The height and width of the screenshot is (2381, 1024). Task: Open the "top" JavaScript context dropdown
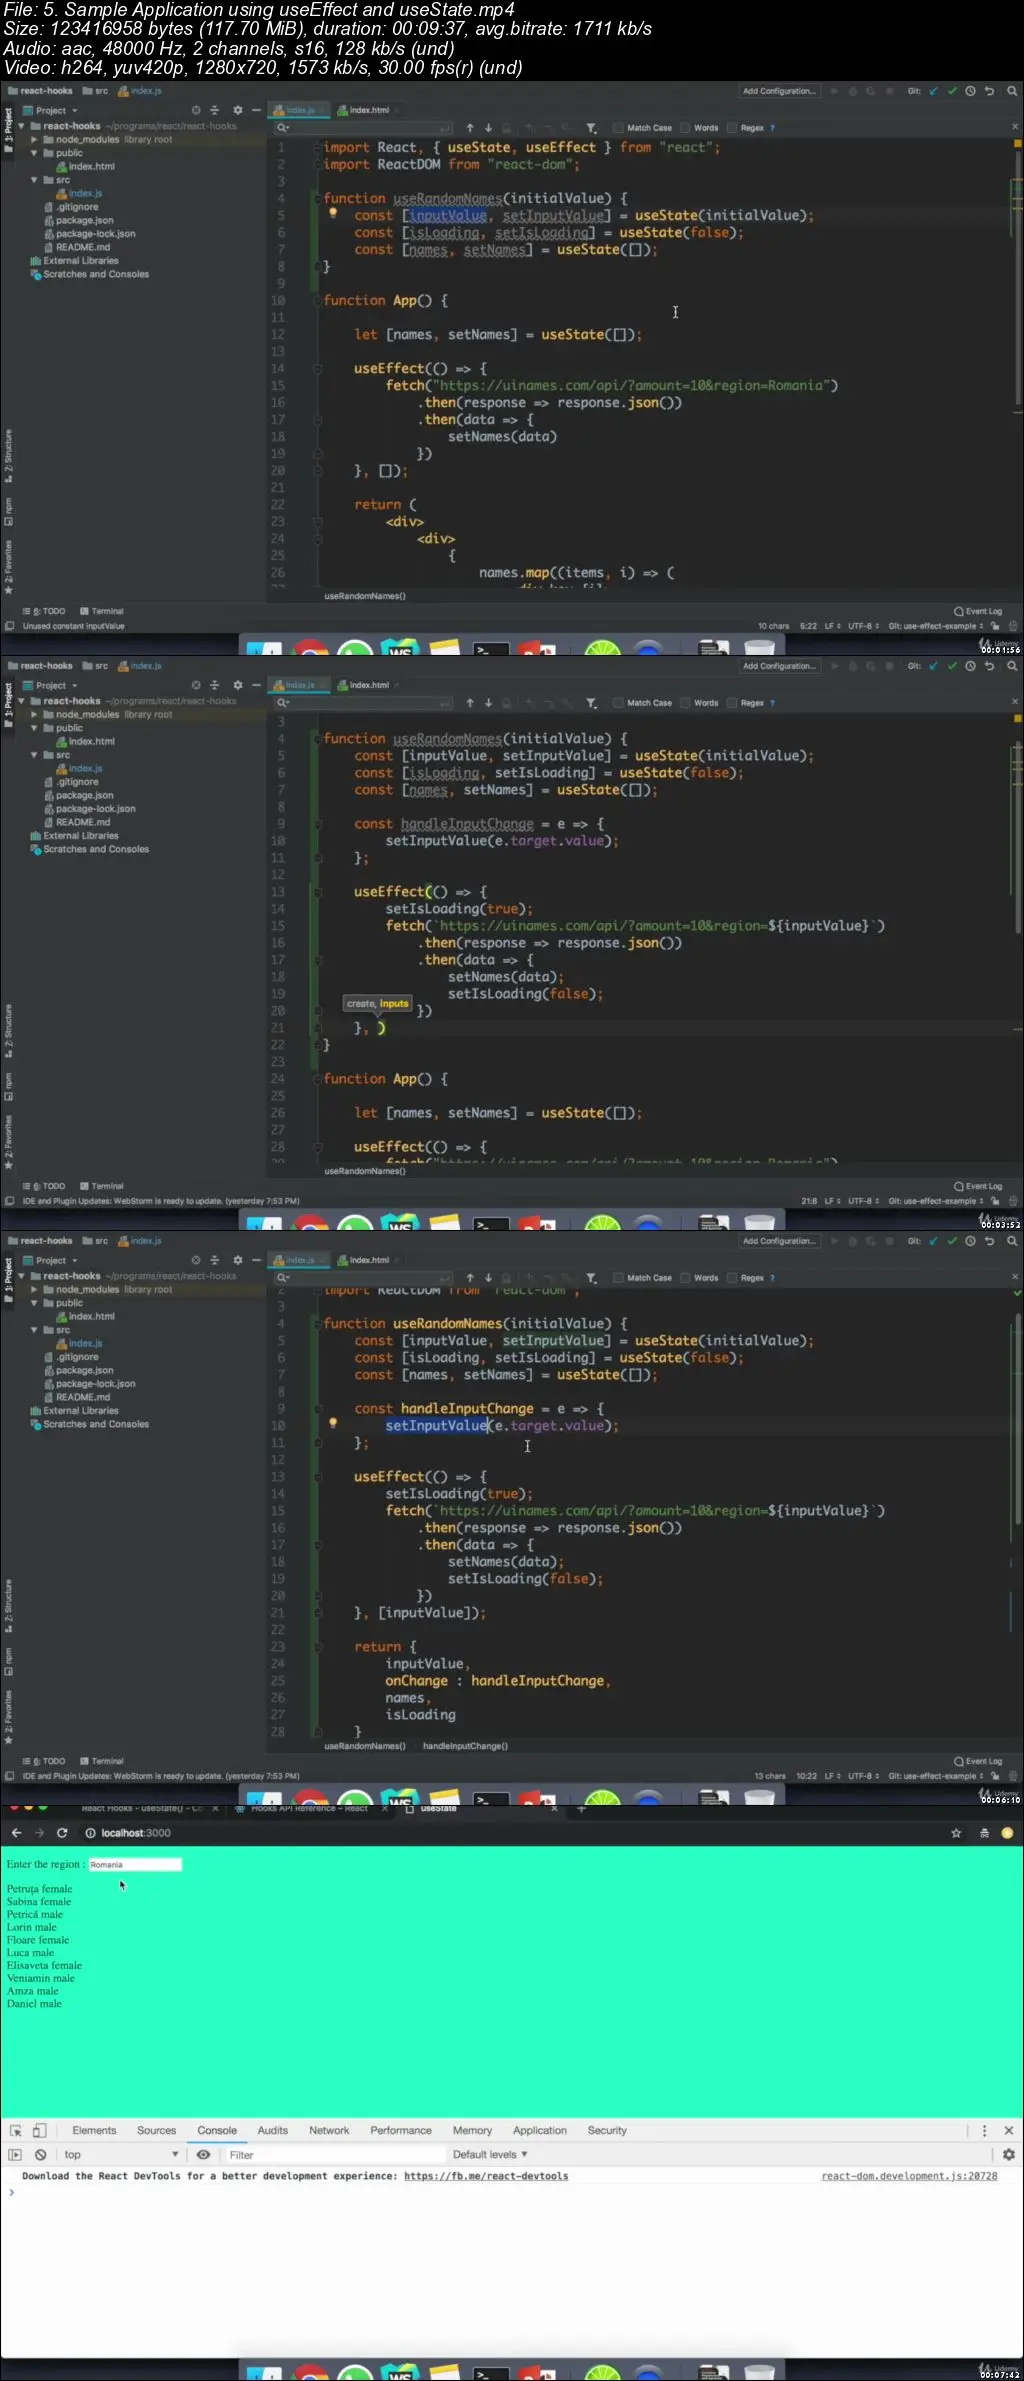(x=120, y=2155)
